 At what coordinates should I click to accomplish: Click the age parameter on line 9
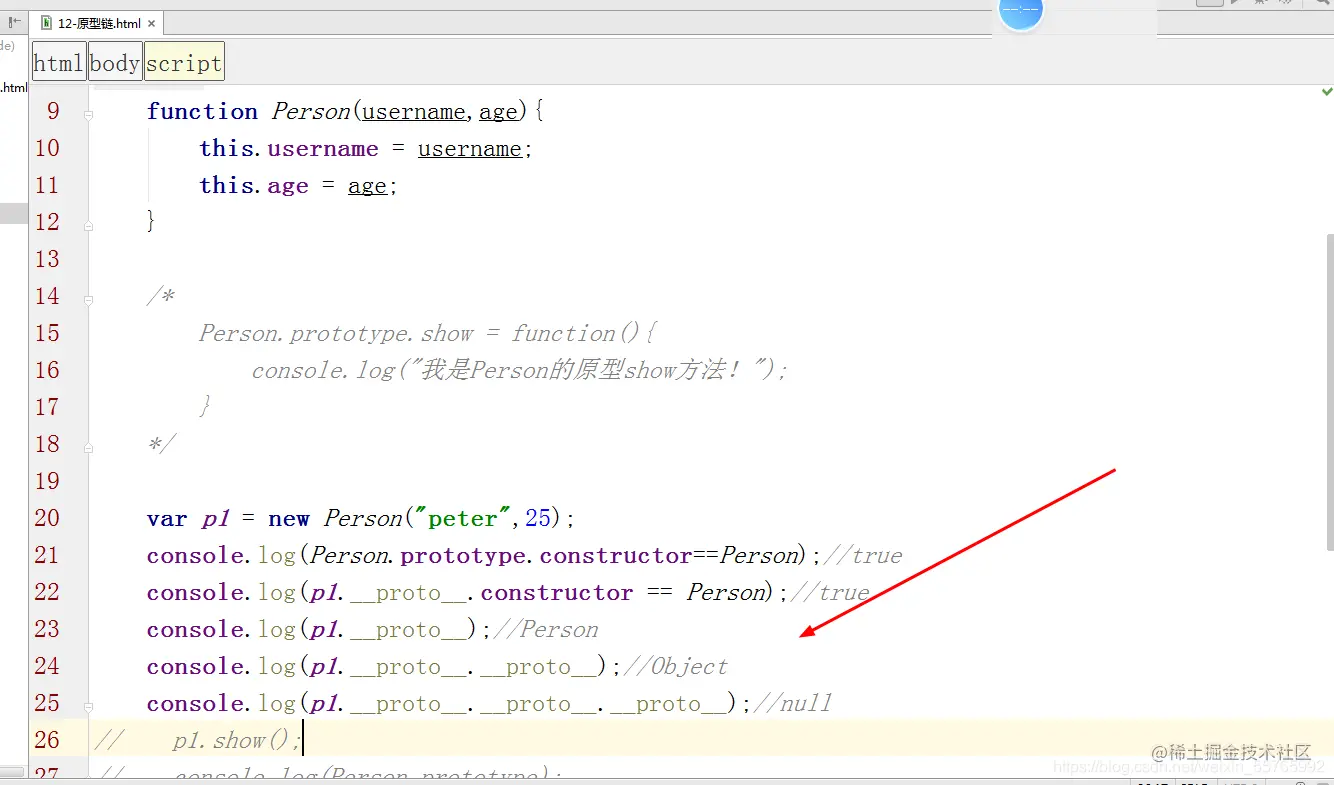pos(498,112)
